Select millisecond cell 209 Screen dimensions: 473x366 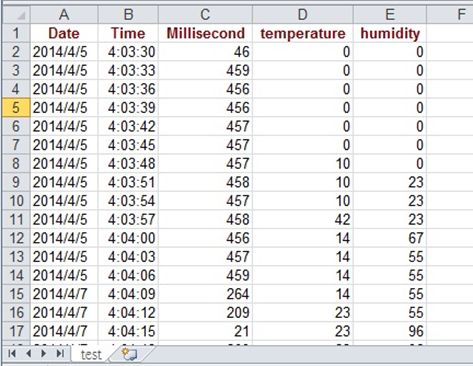coord(205,313)
